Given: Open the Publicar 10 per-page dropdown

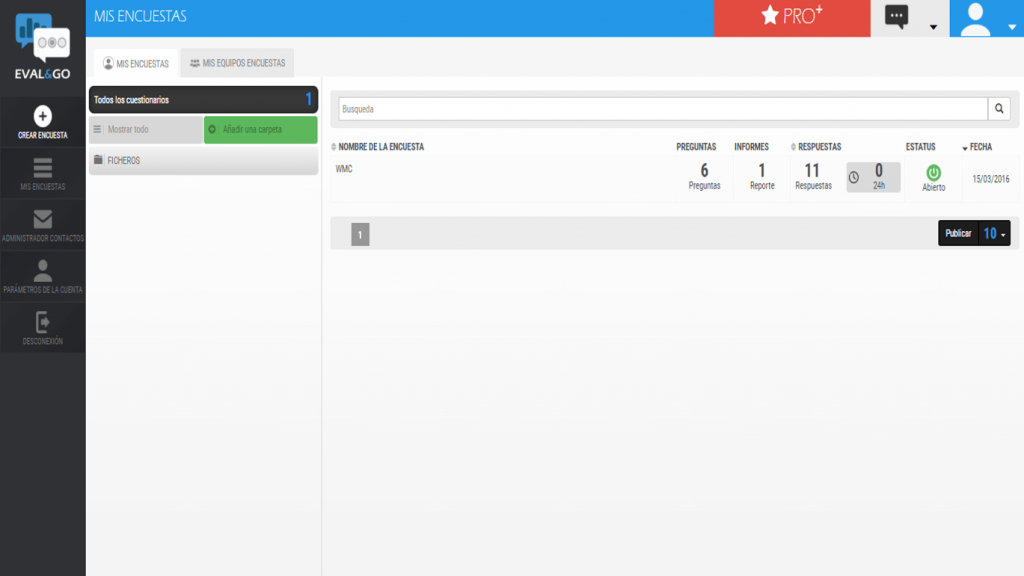Looking at the screenshot, I should pos(994,233).
